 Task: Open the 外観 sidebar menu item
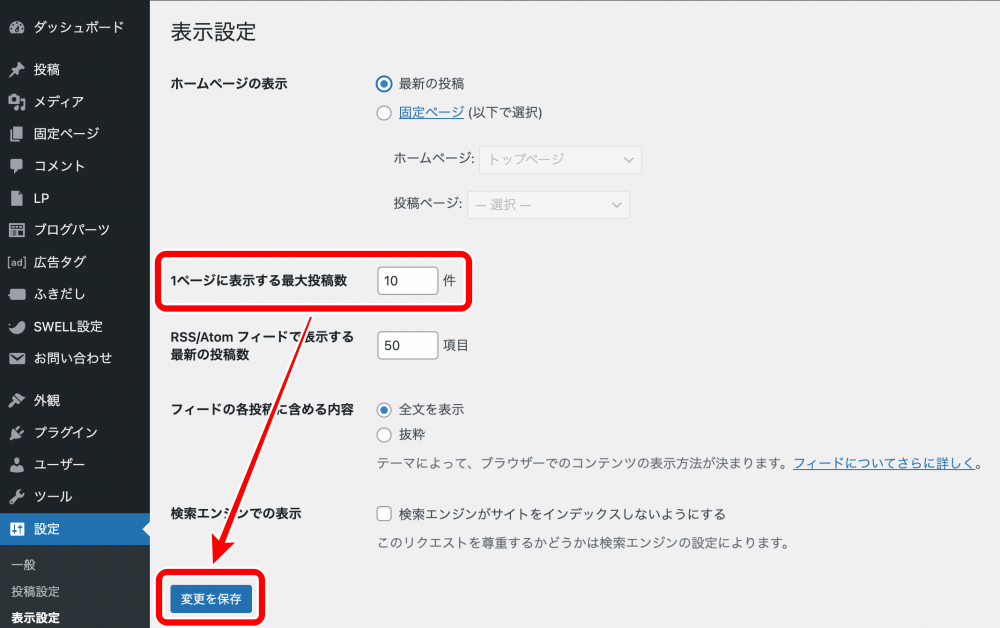click(x=47, y=400)
